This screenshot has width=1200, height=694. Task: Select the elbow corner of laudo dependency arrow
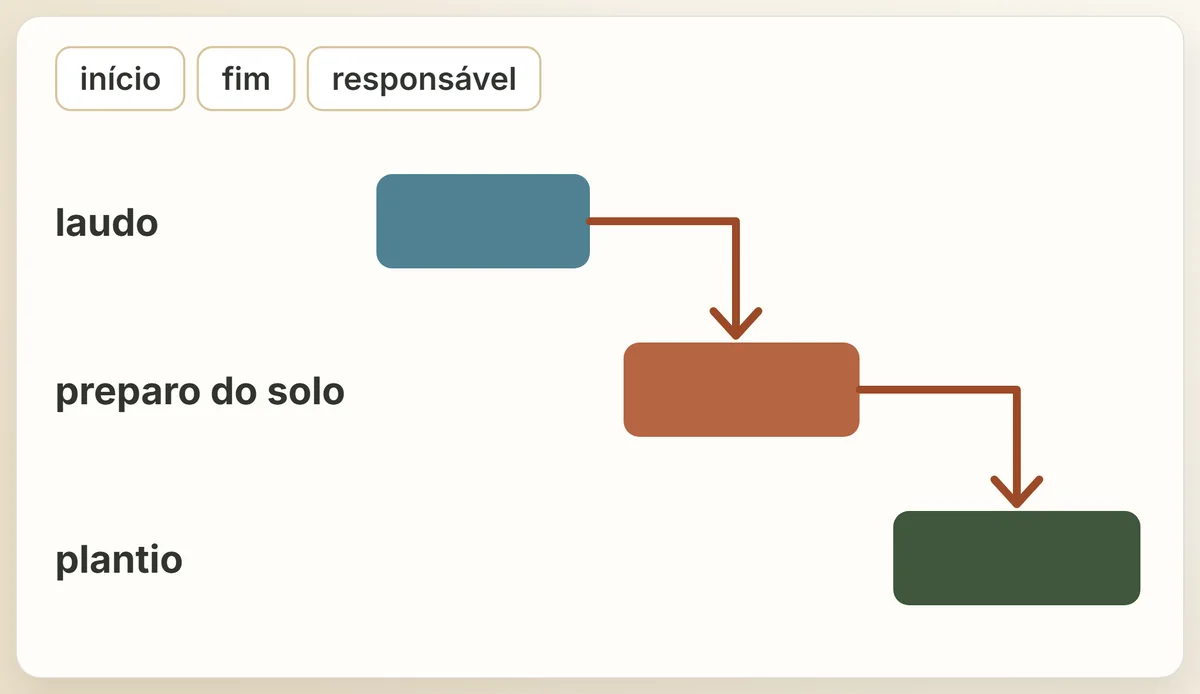735,222
